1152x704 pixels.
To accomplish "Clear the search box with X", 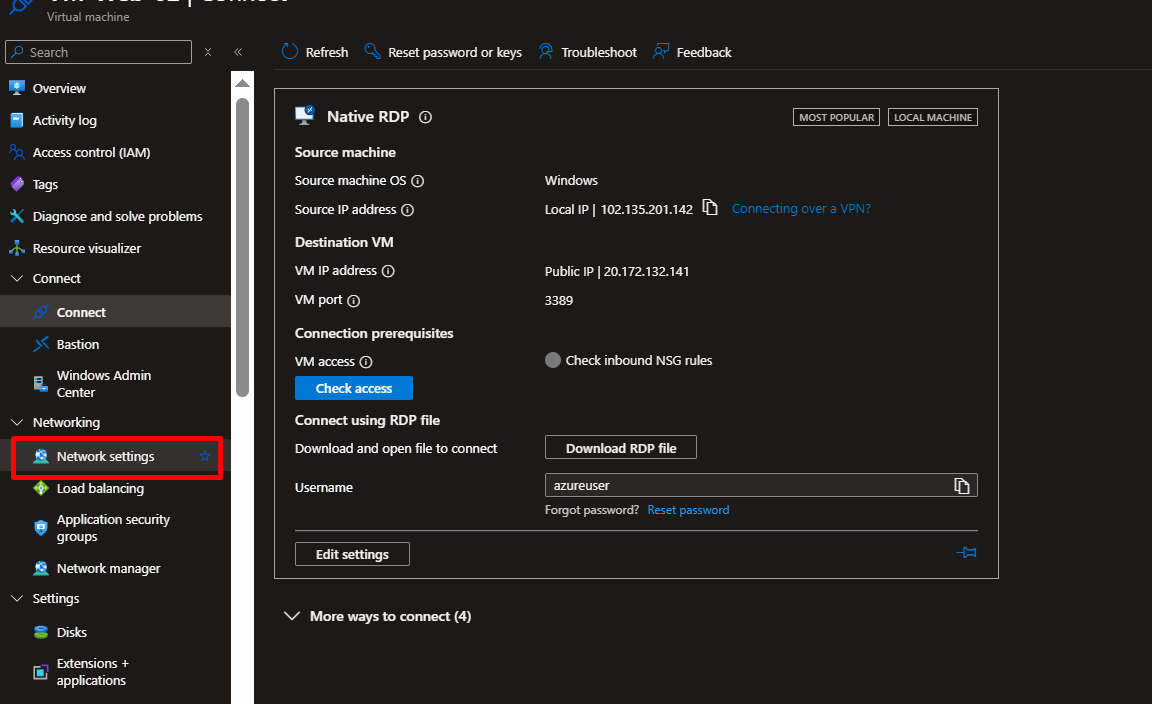I will pos(208,52).
